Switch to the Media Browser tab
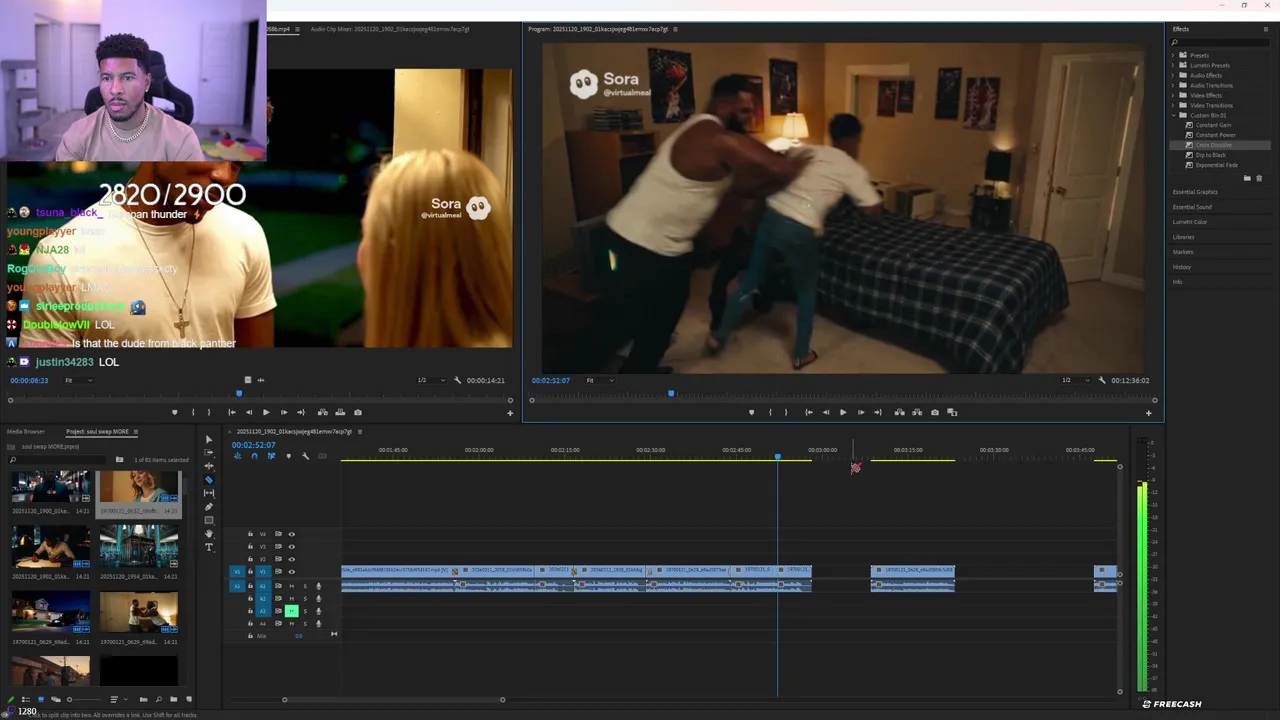This screenshot has height=720, width=1280. (26, 432)
